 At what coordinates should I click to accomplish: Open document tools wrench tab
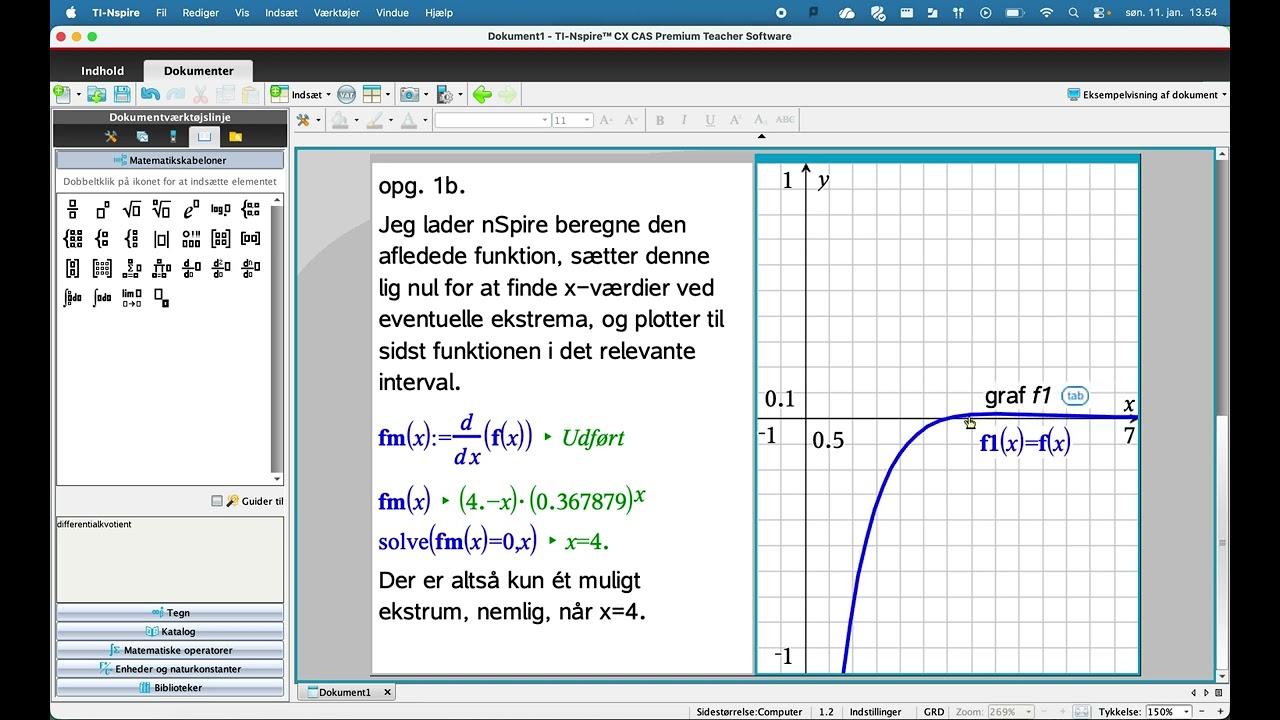pos(111,136)
